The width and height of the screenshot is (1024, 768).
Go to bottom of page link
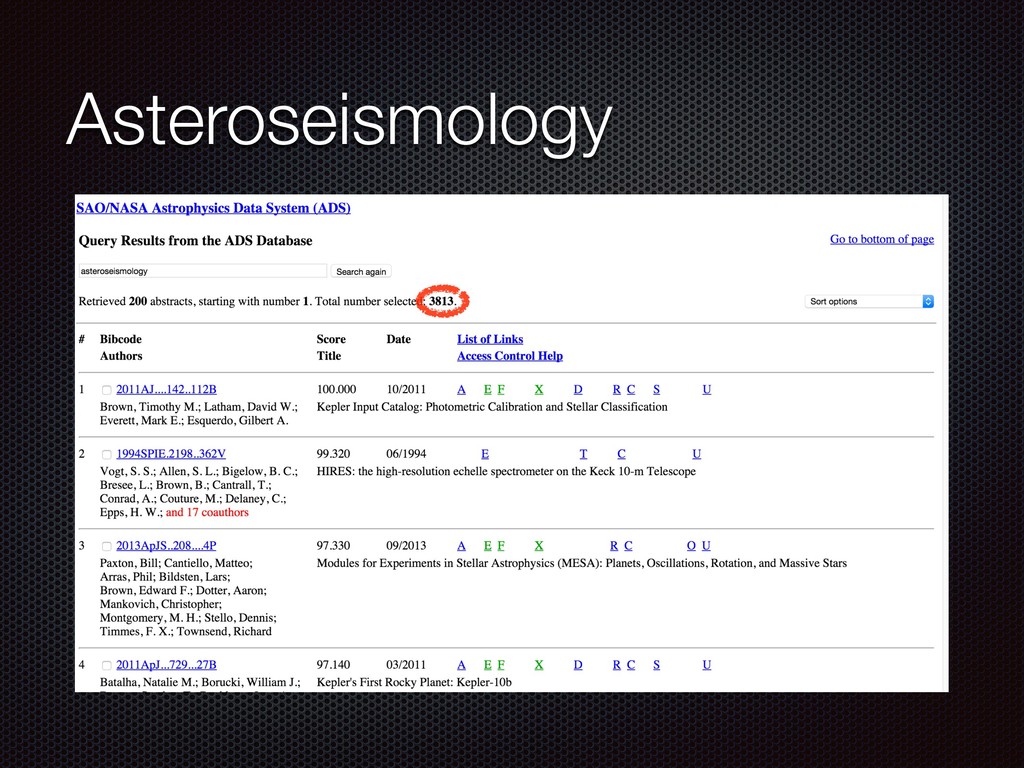point(882,239)
